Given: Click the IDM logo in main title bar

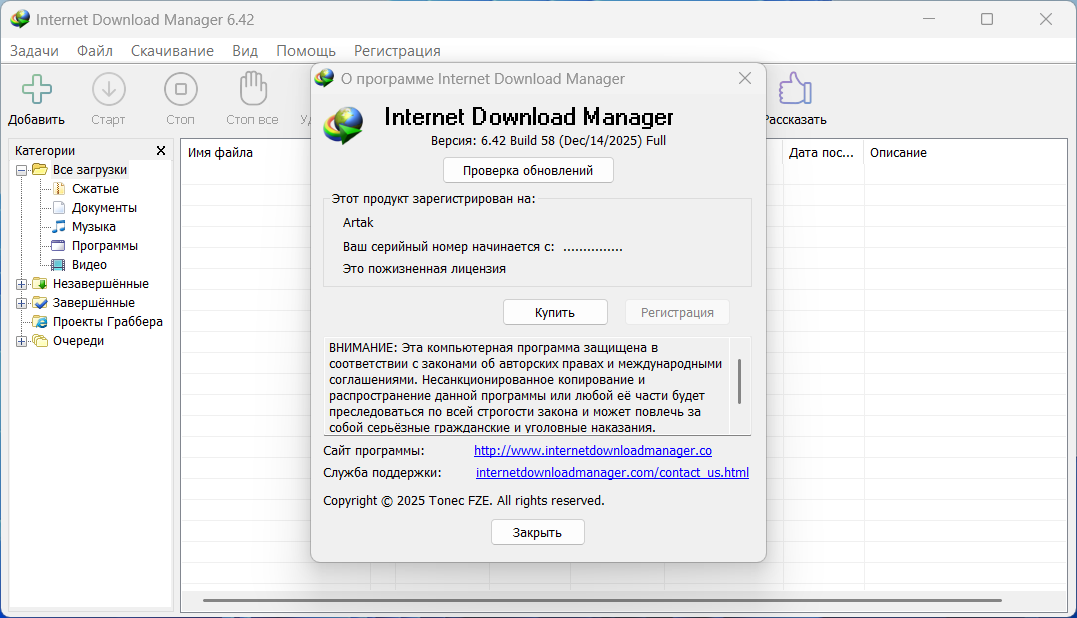Looking at the screenshot, I should (20, 19).
